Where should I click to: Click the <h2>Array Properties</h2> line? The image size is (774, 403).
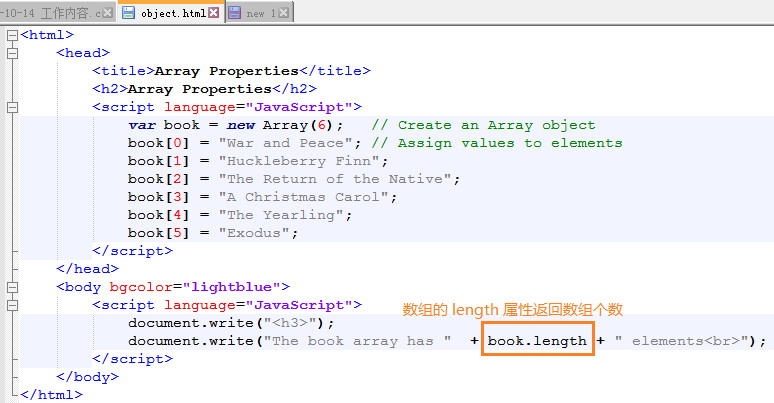tap(204, 89)
